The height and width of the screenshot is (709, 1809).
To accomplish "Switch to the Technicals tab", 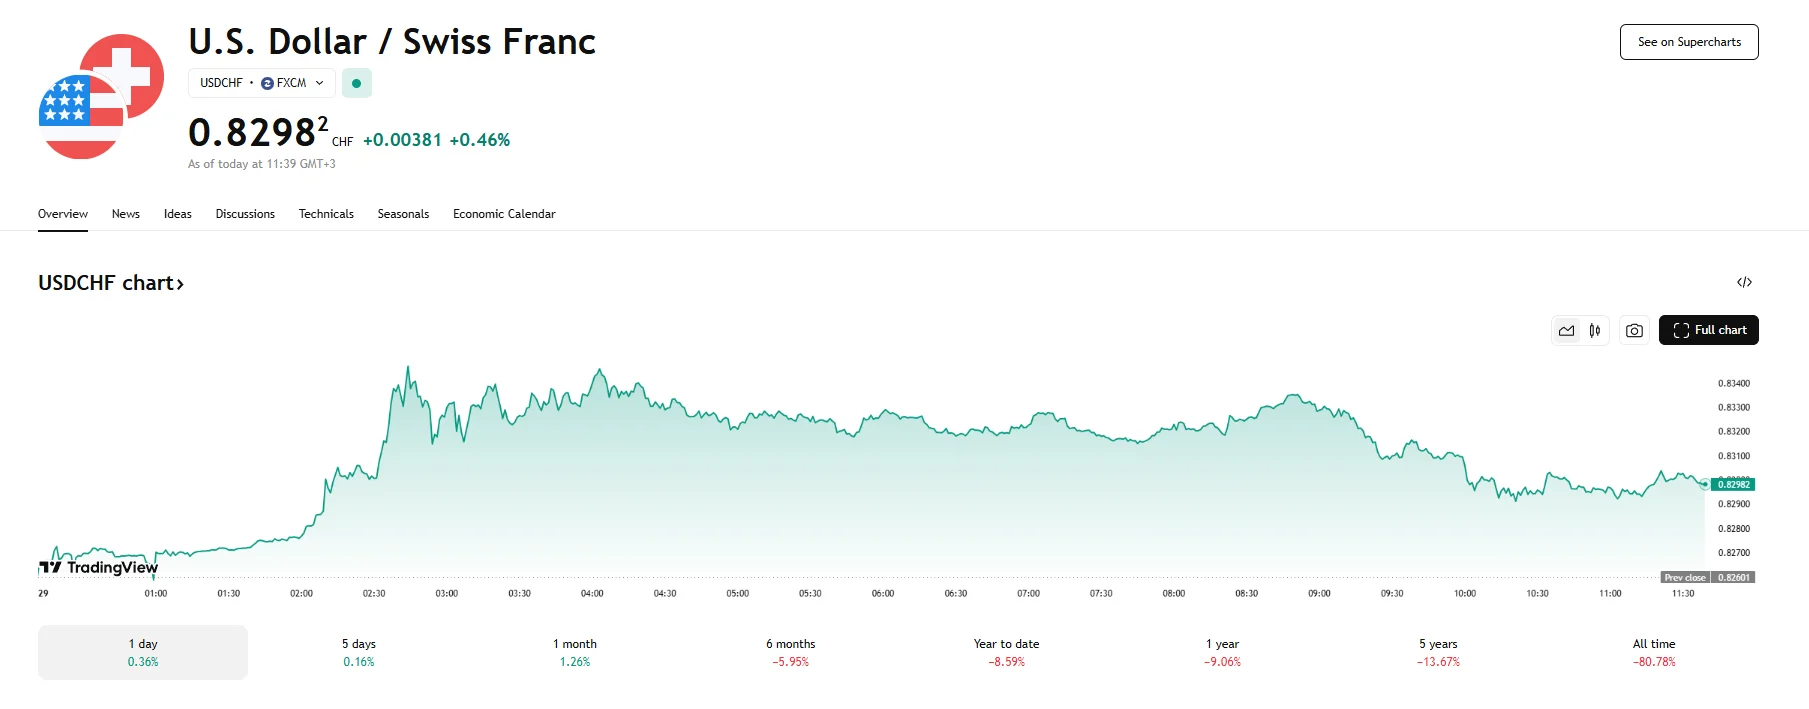I will pos(326,214).
